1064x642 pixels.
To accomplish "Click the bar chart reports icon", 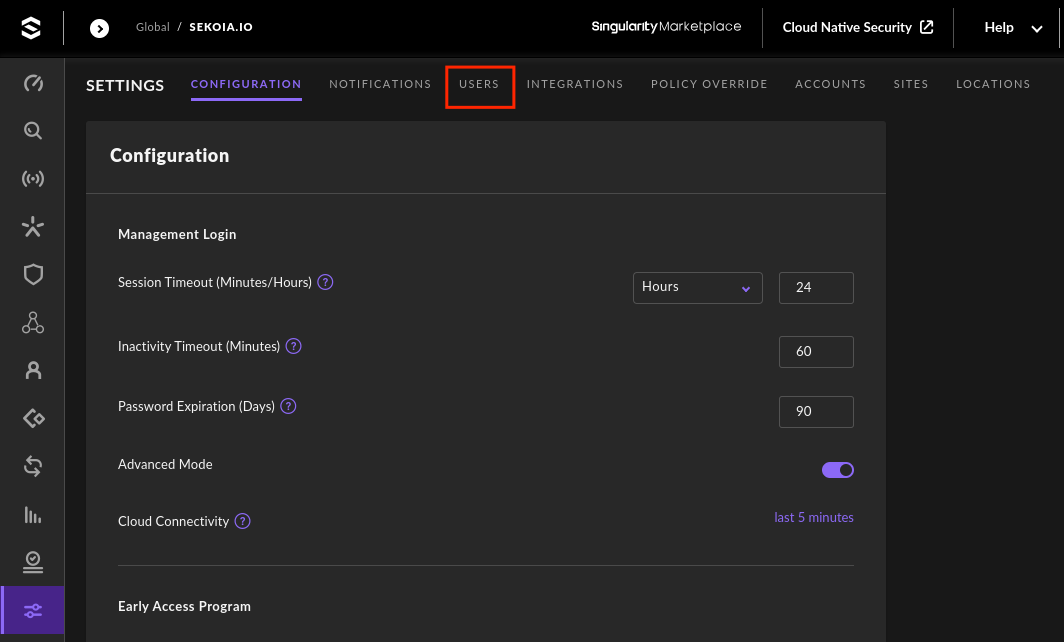I will (x=33, y=515).
